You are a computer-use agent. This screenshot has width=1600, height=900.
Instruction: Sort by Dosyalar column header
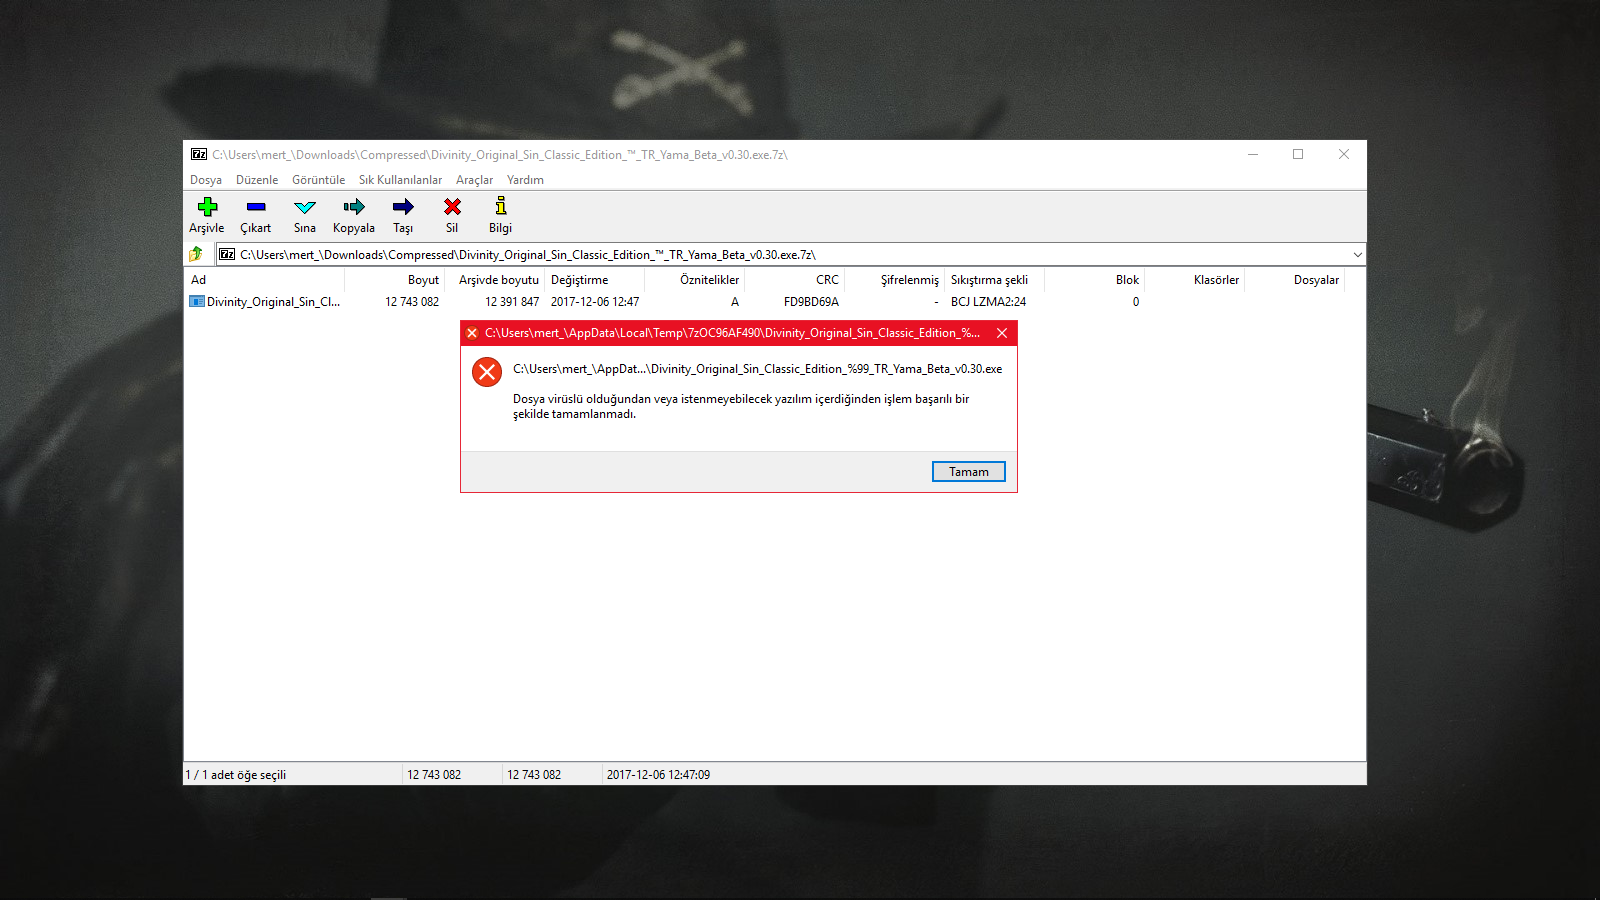click(x=1294, y=280)
